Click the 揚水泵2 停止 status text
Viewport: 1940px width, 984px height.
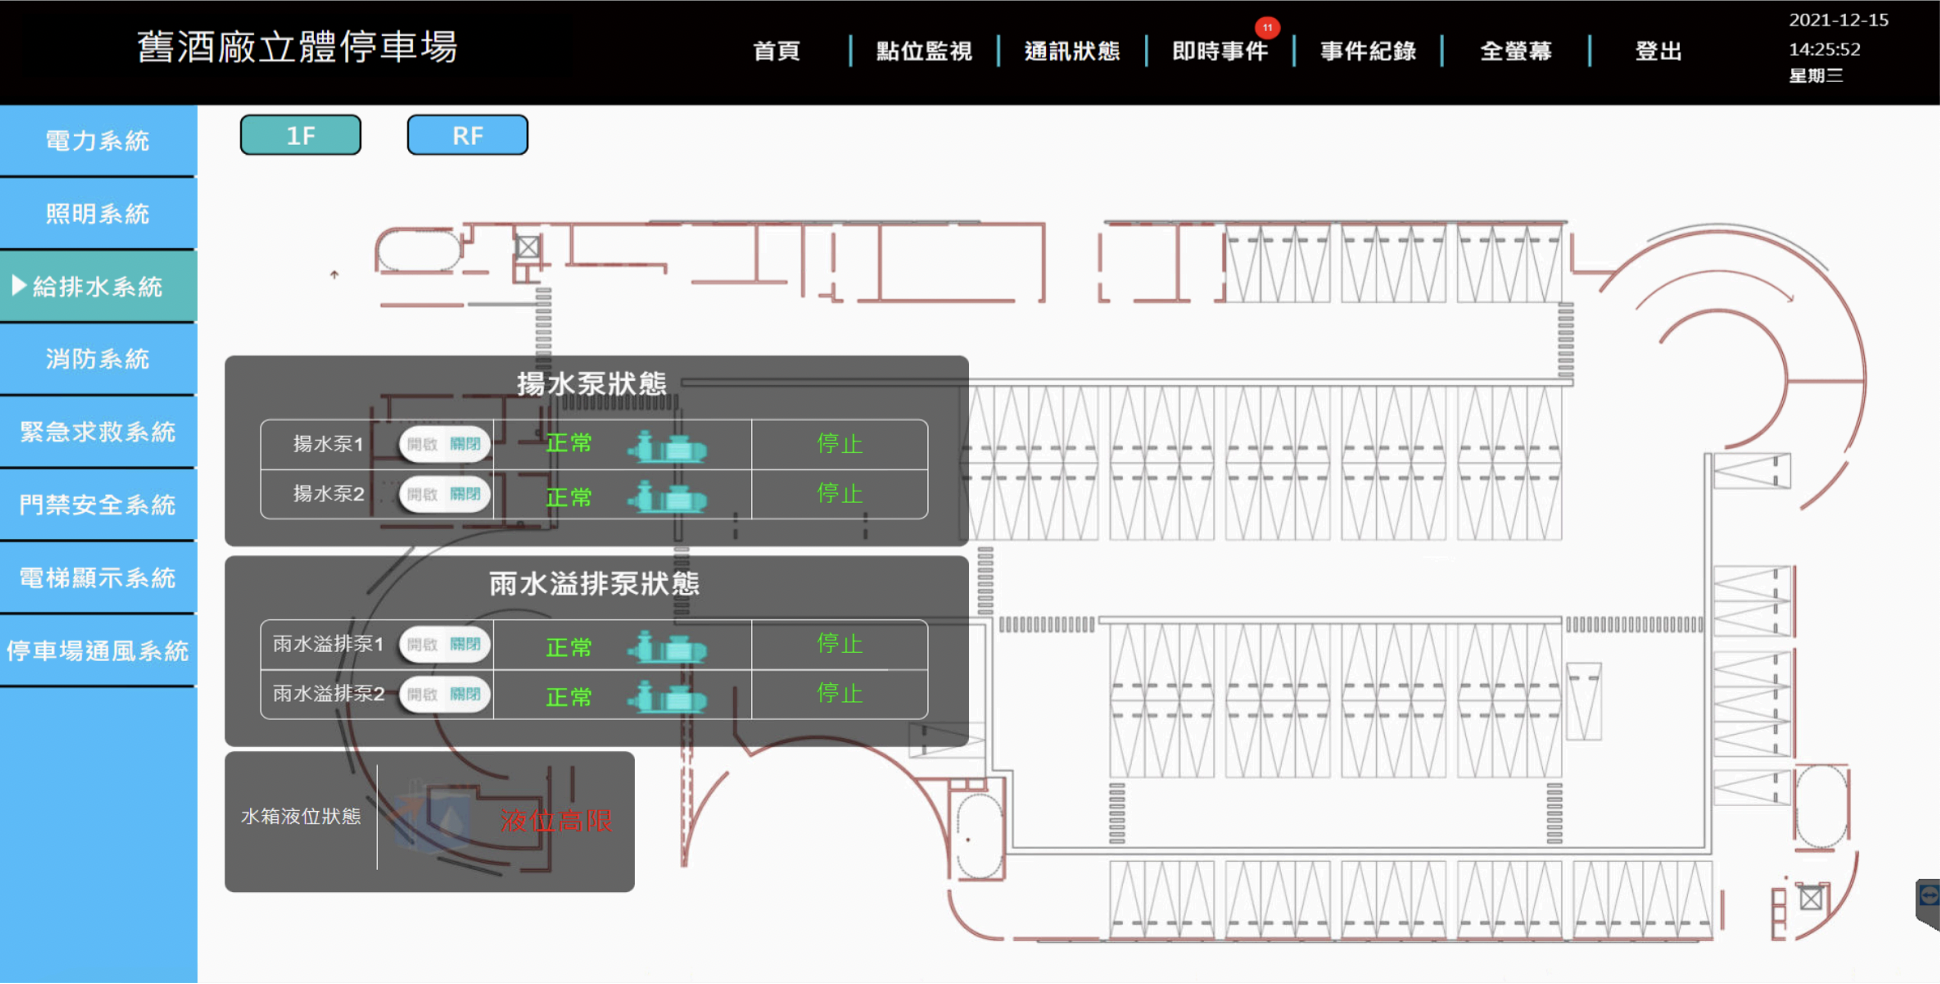click(840, 493)
